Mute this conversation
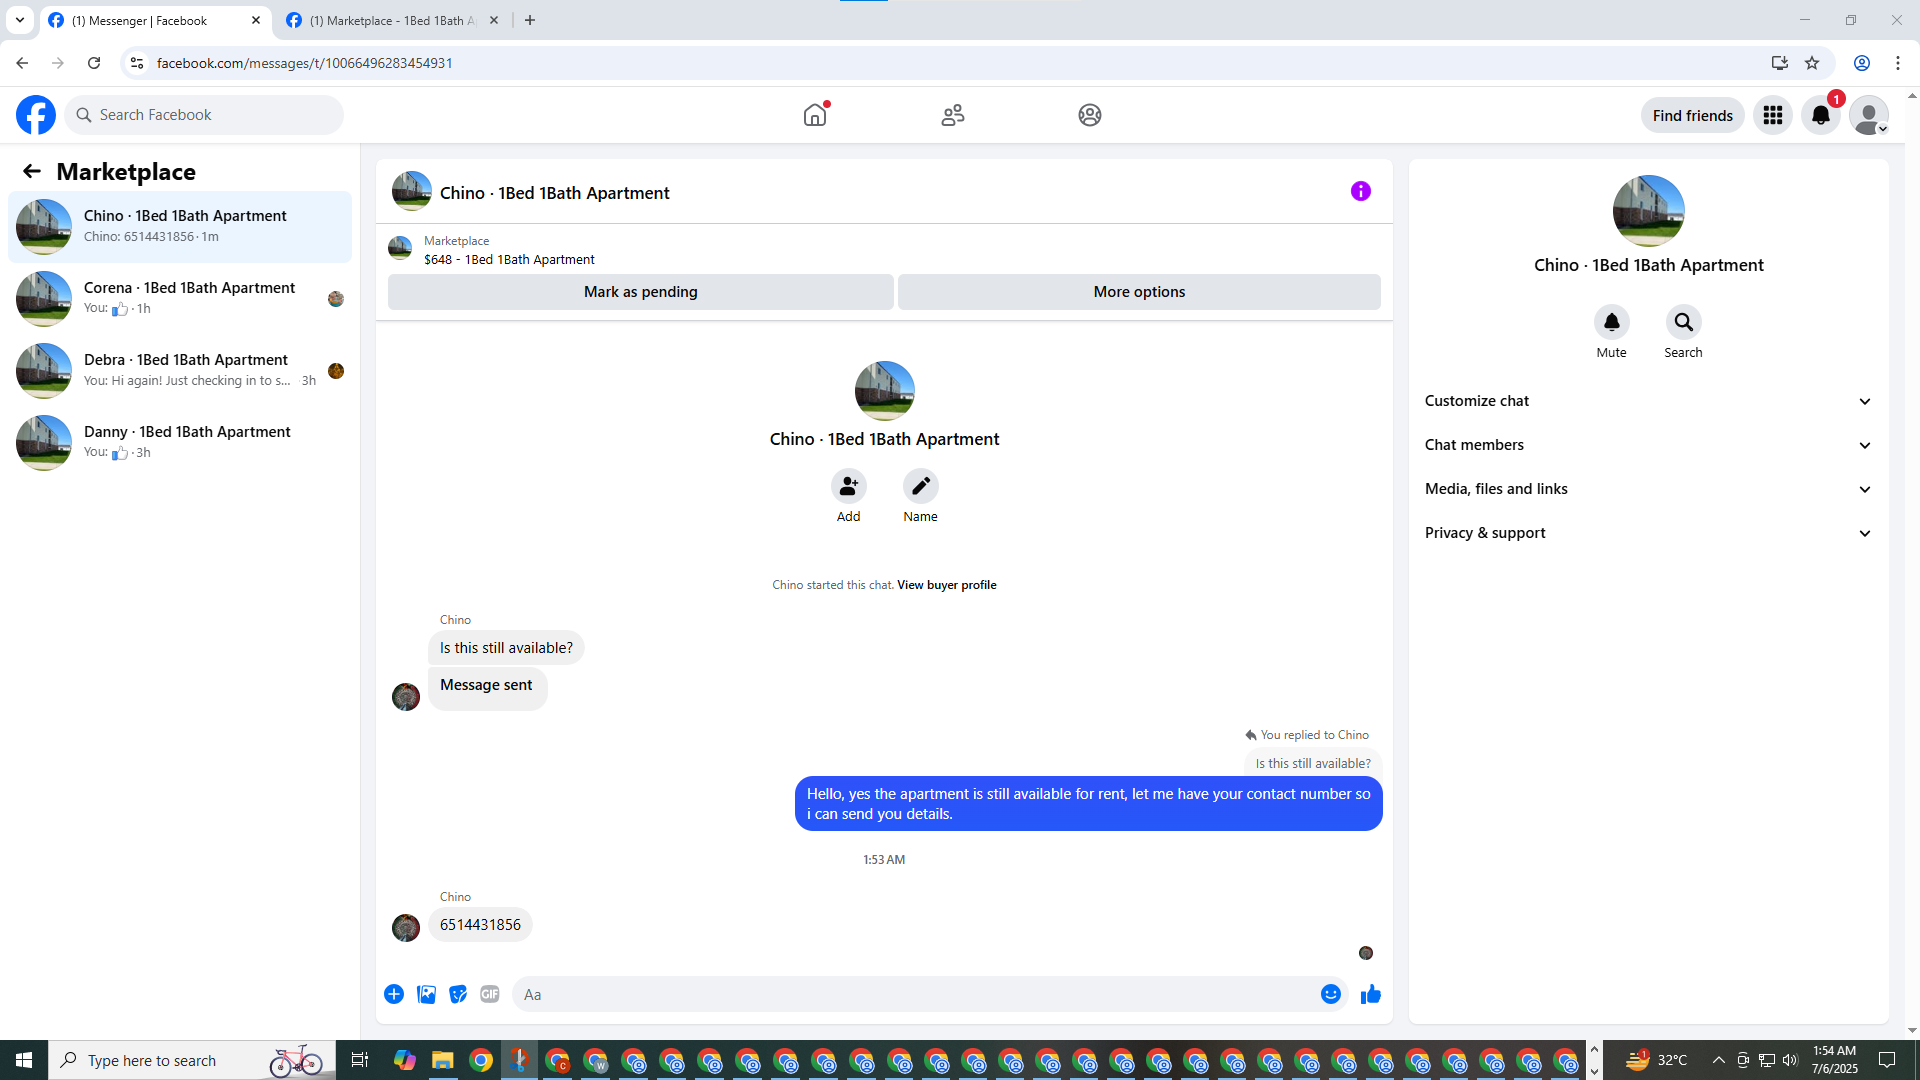The width and height of the screenshot is (1920, 1080). 1611,322
